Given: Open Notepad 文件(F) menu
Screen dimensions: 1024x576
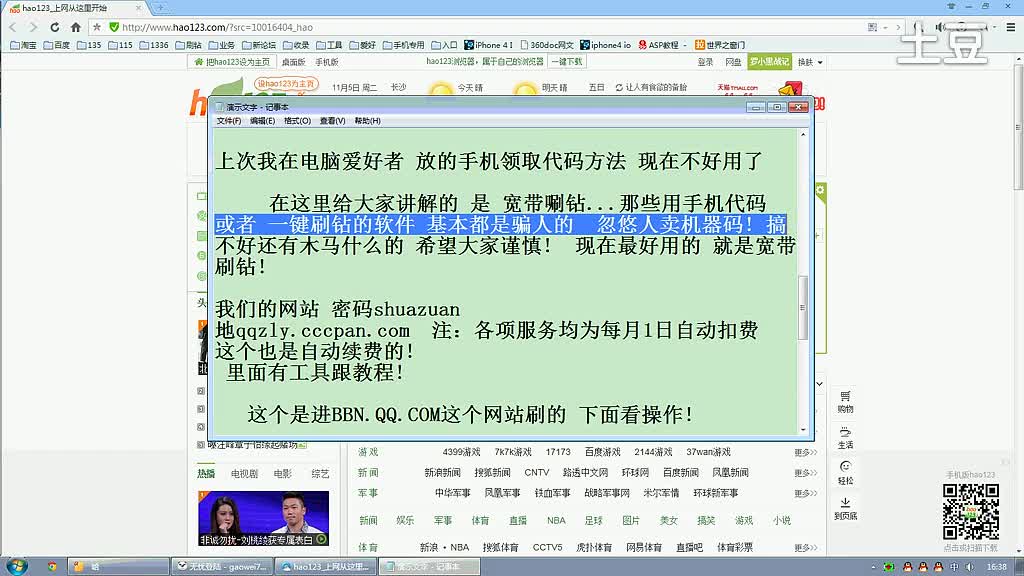Looking at the screenshot, I should [x=229, y=121].
